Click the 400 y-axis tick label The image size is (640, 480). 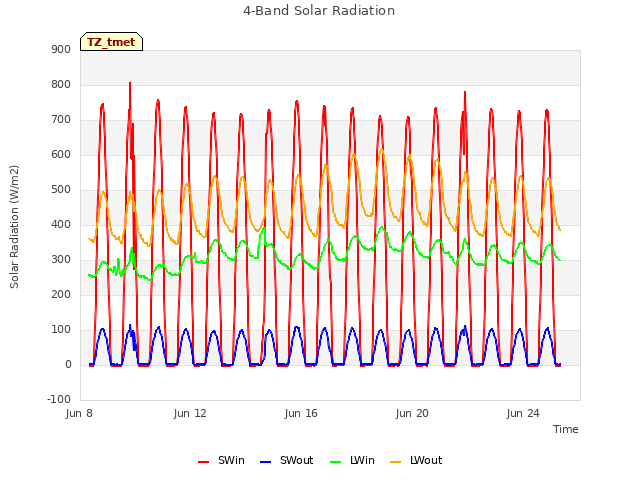61,224
